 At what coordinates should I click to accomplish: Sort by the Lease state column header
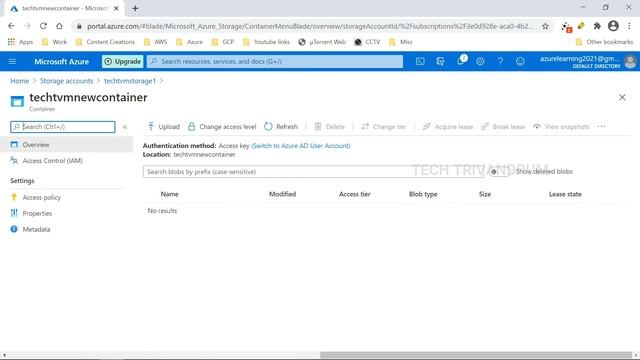click(x=565, y=194)
